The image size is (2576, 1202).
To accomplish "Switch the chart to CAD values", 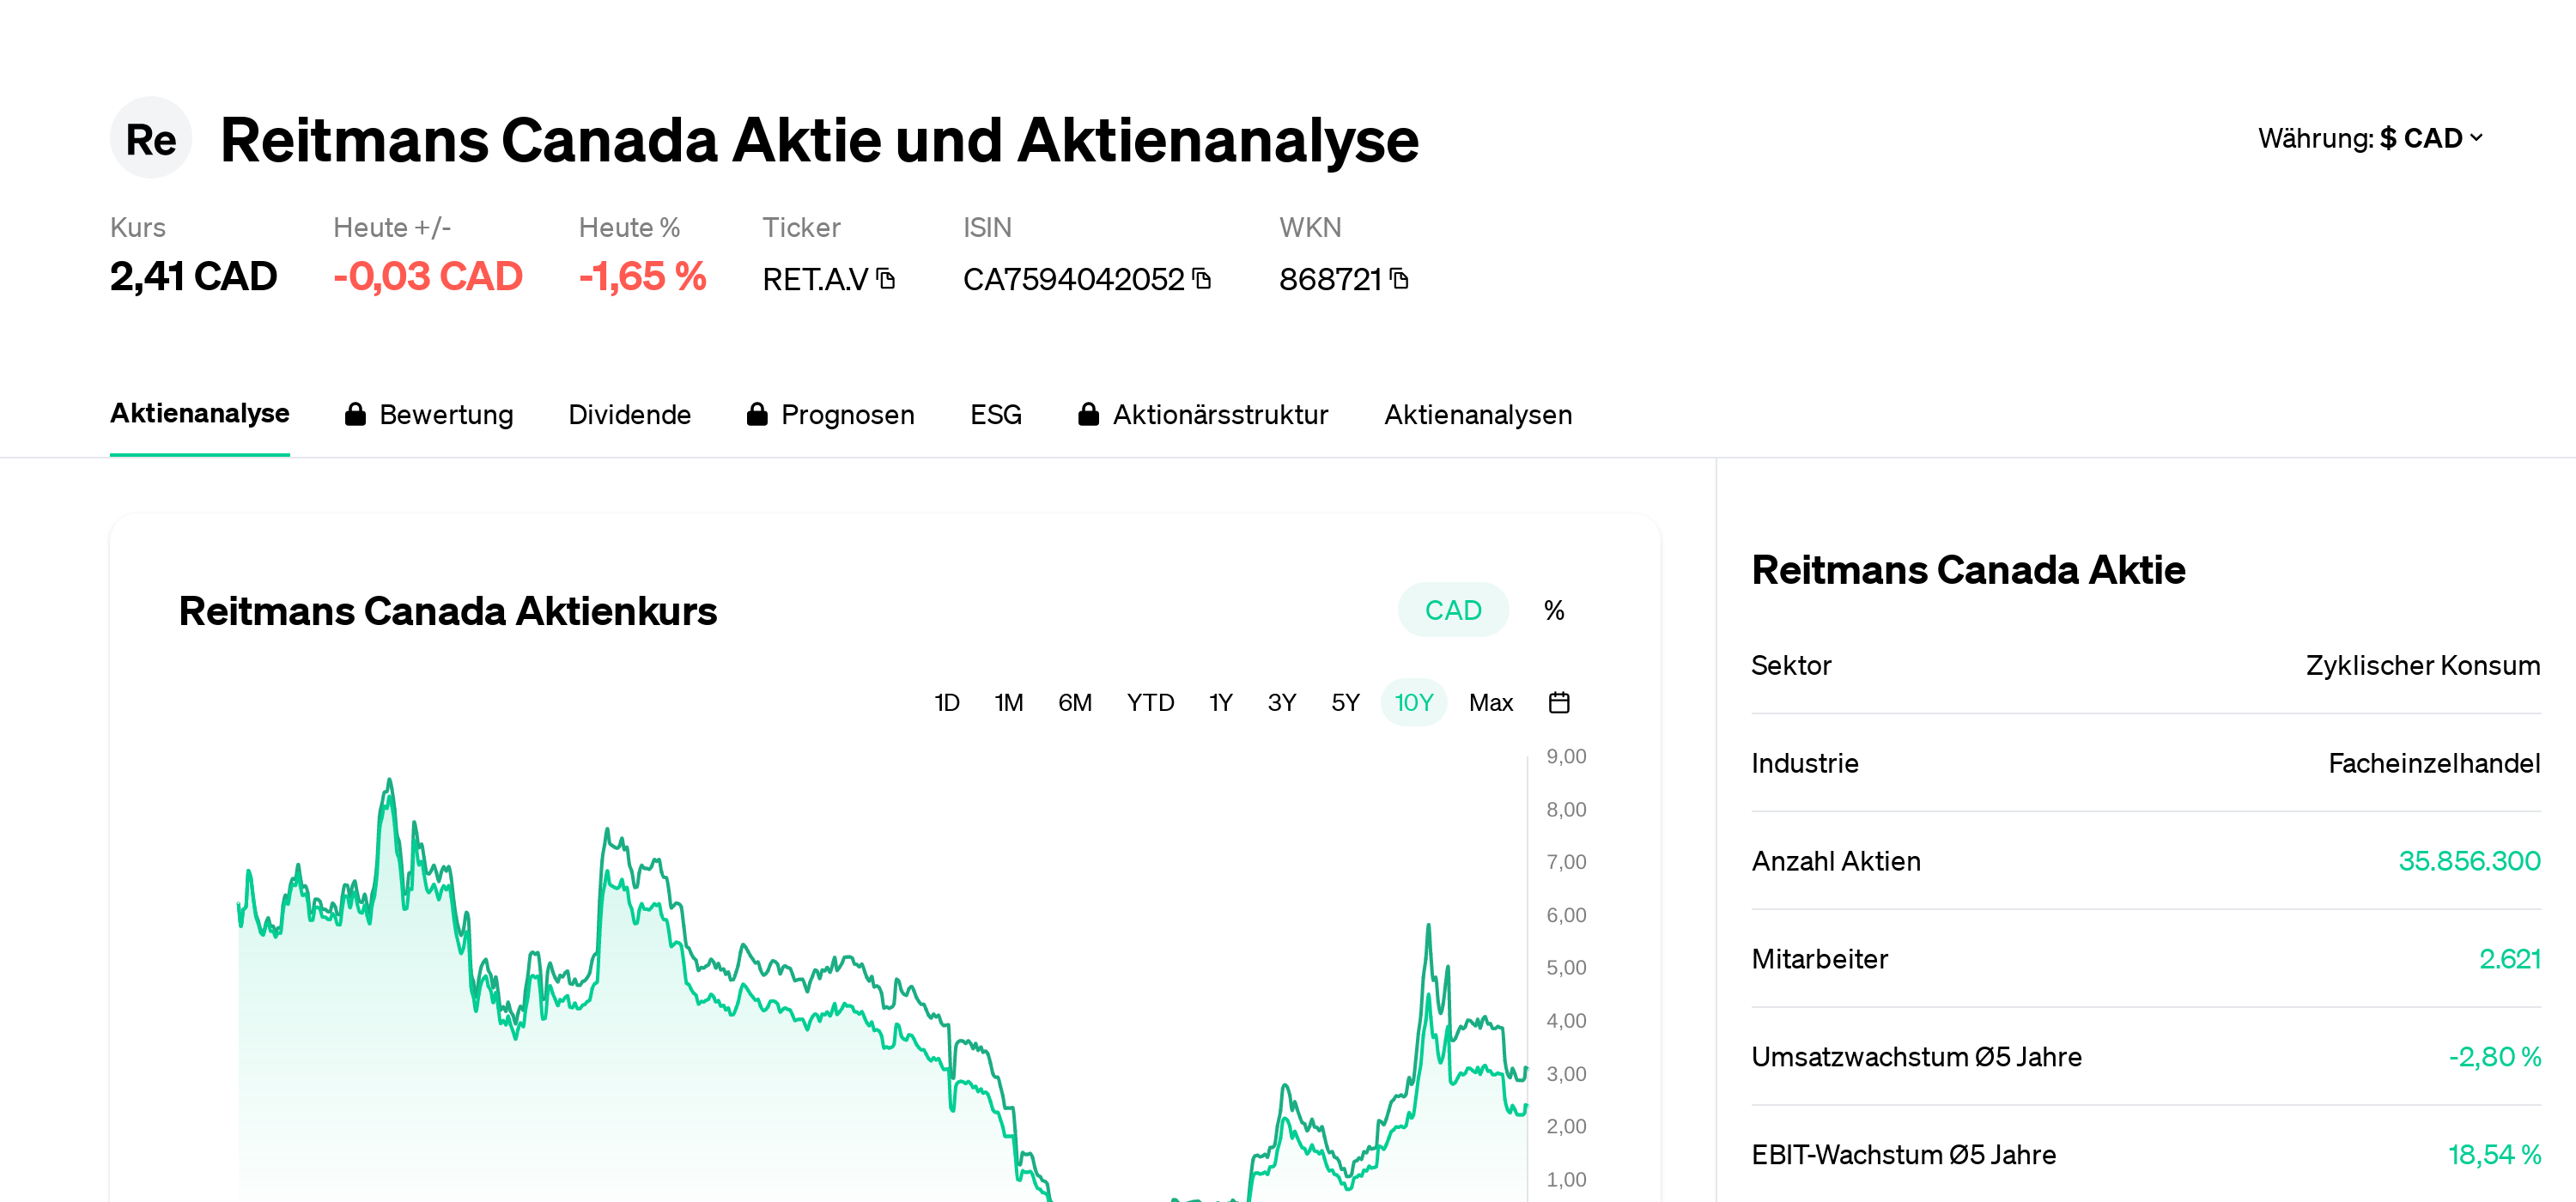I will pyautogui.click(x=1453, y=610).
